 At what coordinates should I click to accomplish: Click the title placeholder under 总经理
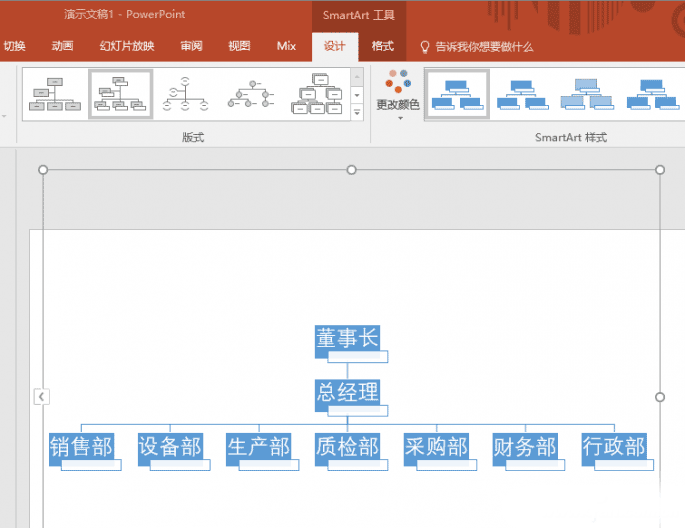pyautogui.click(x=358, y=411)
